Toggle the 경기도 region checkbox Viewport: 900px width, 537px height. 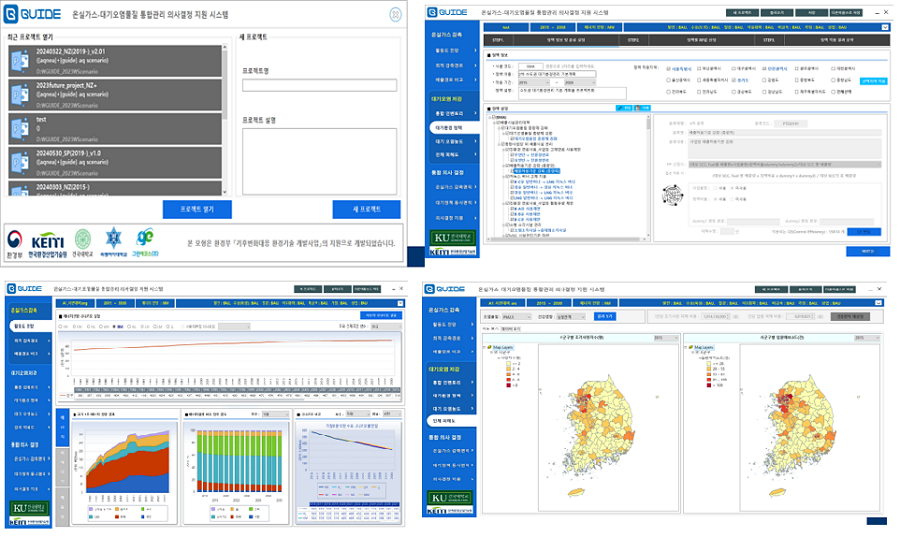point(734,80)
